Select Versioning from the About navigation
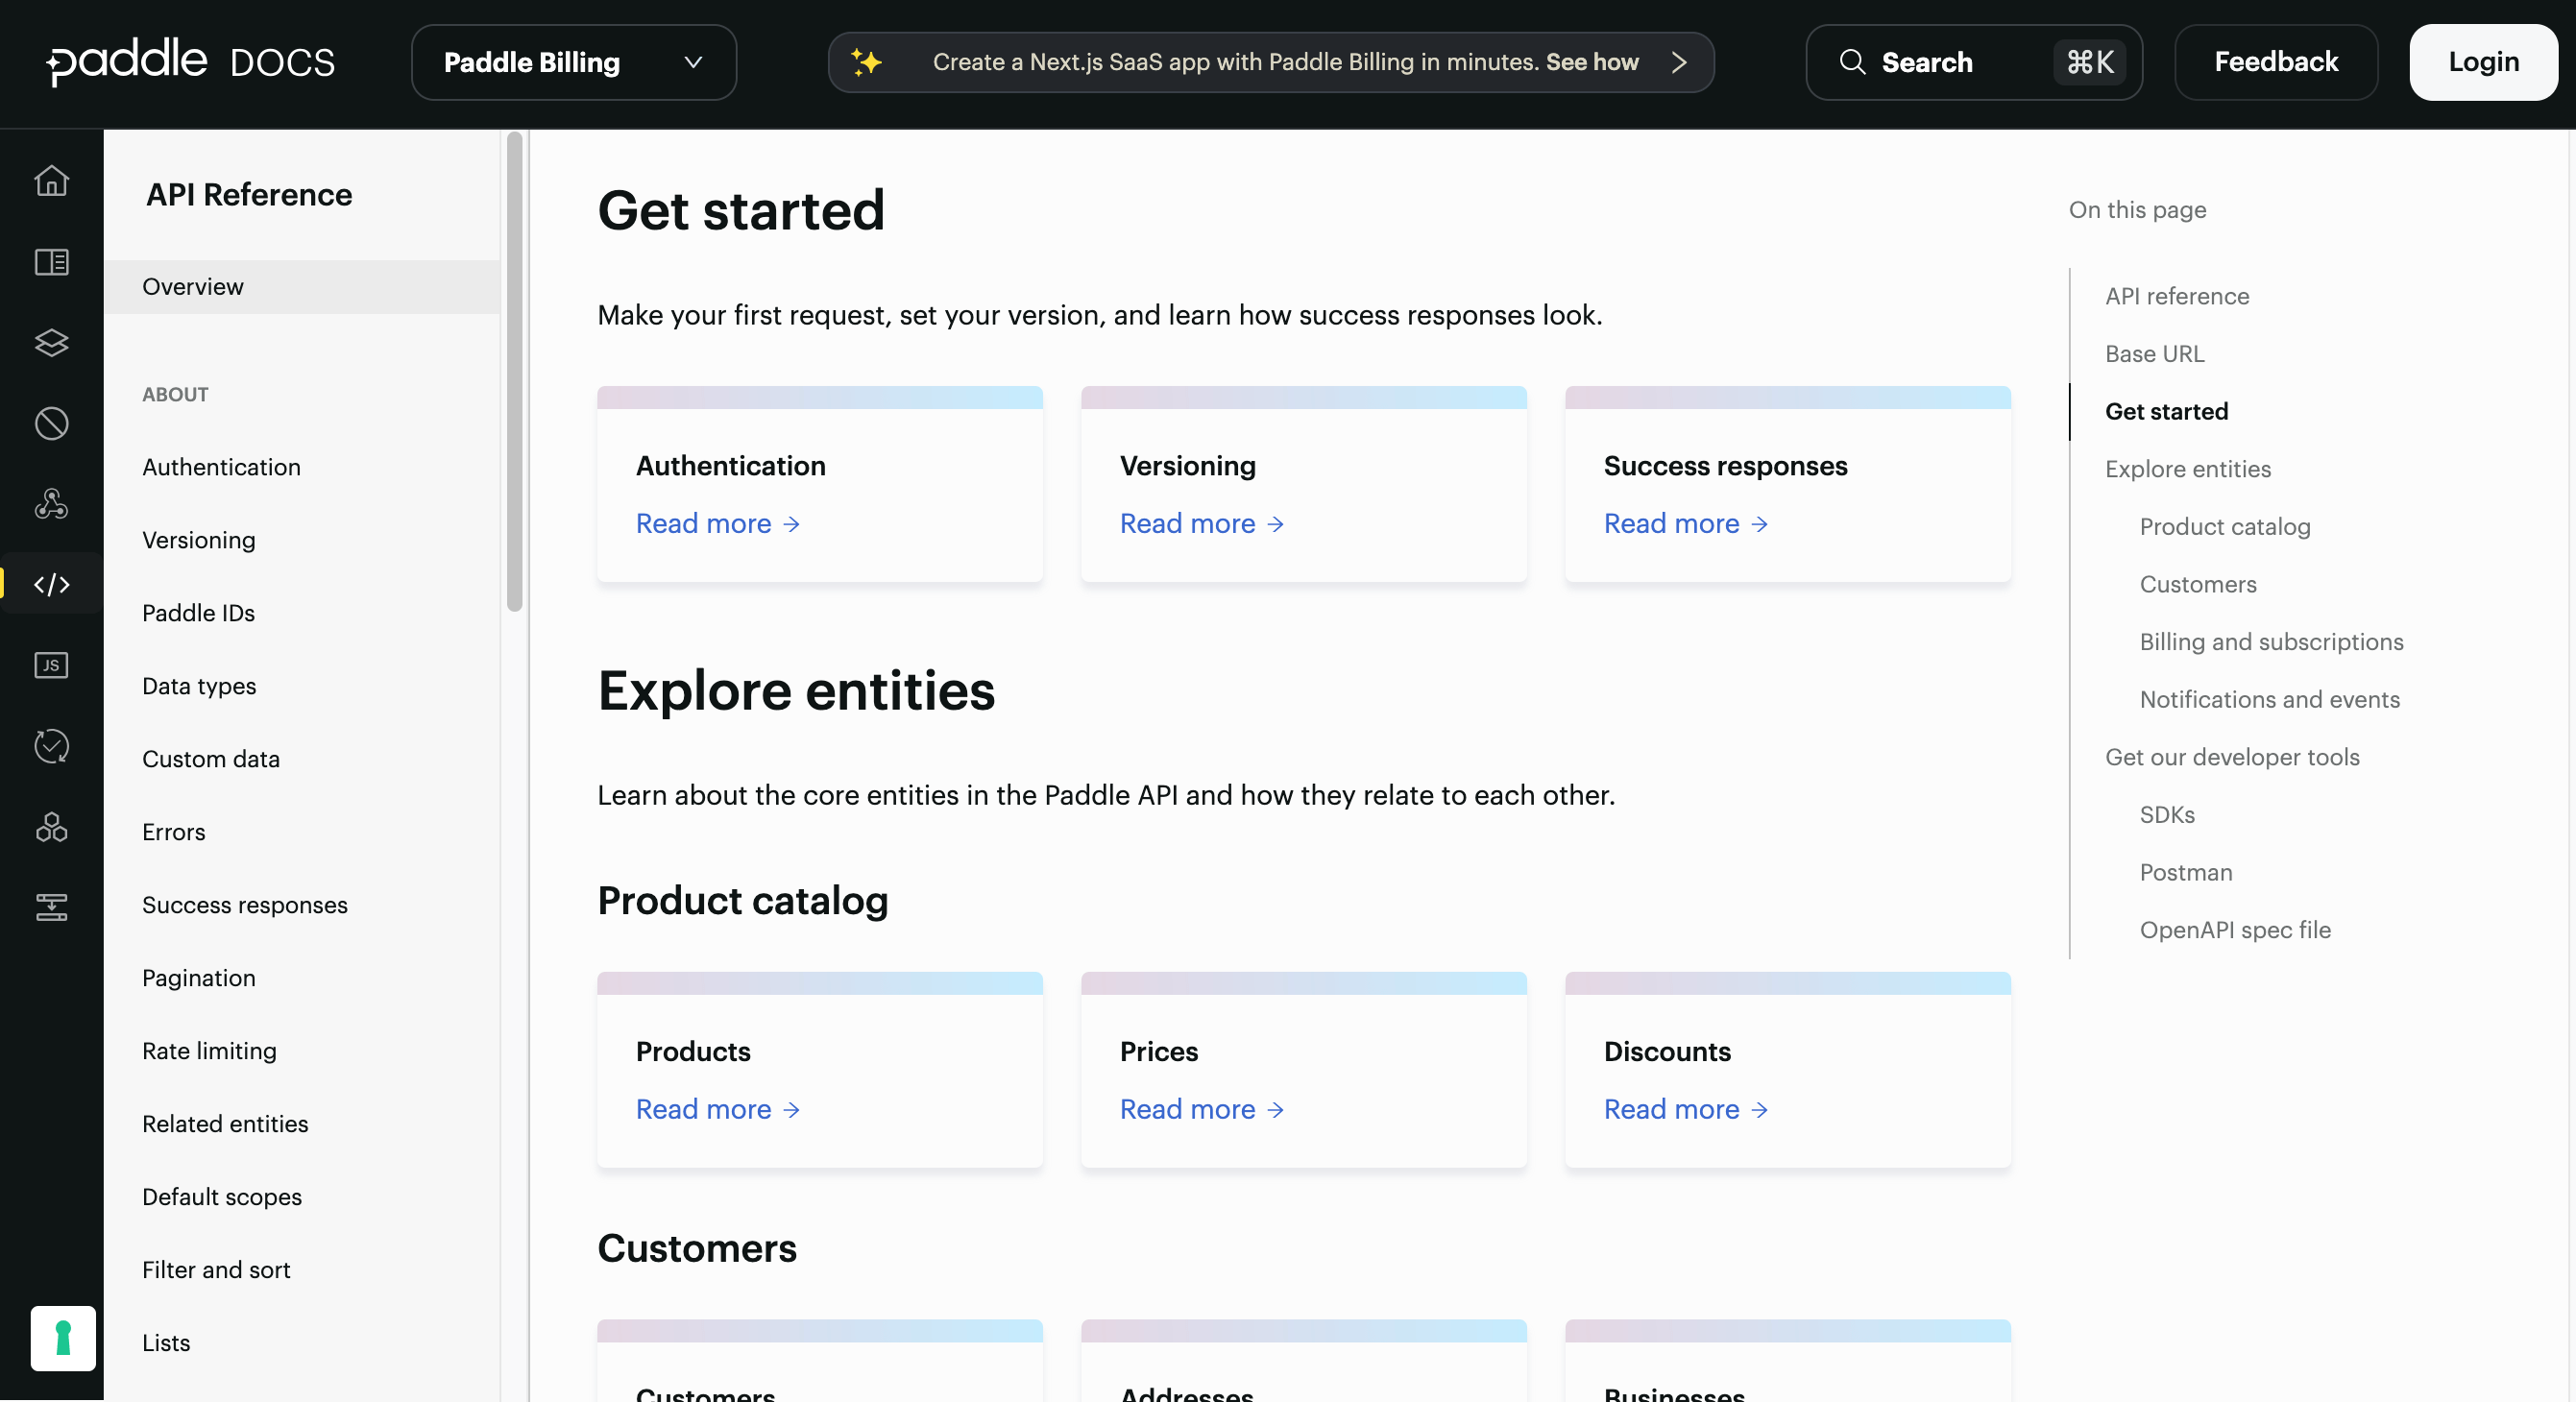Screen dimensions: 2576x1402 pos(198,540)
